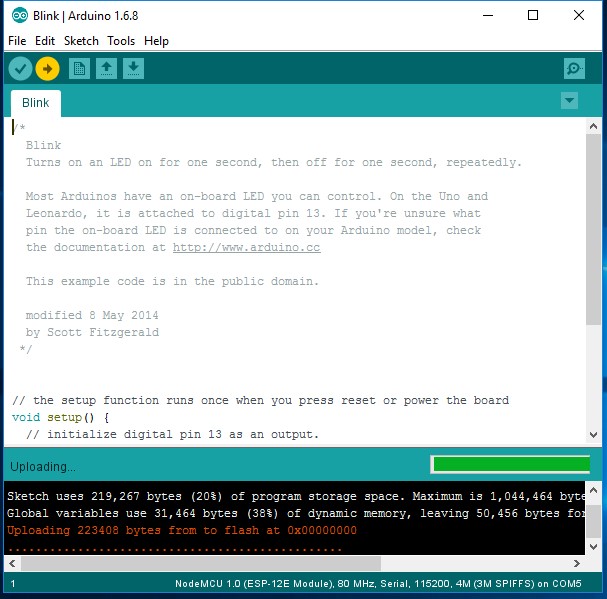Open the Help menu
Screen dimensions: 607x599
click(x=156, y=41)
